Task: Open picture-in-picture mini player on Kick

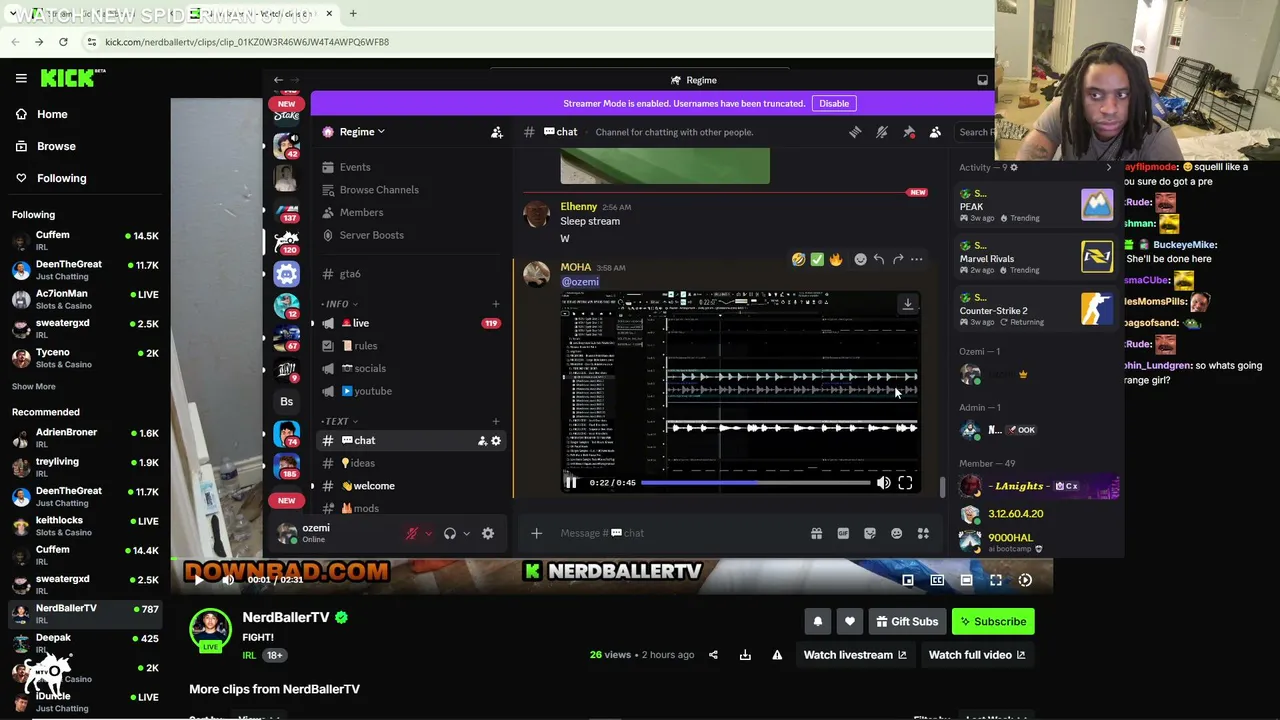Action: coord(908,580)
